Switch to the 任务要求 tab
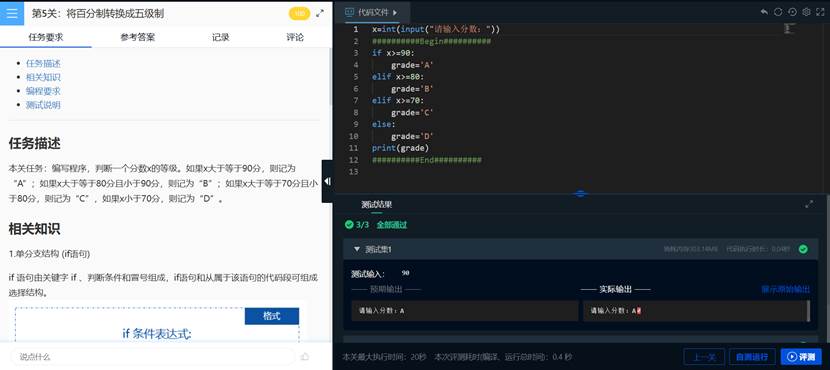Viewport: 830px width, 370px height. tap(46, 37)
